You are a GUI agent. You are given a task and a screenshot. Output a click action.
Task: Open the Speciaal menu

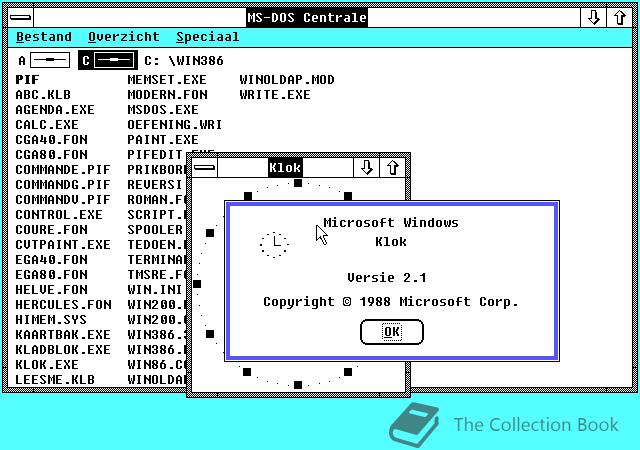click(207, 37)
